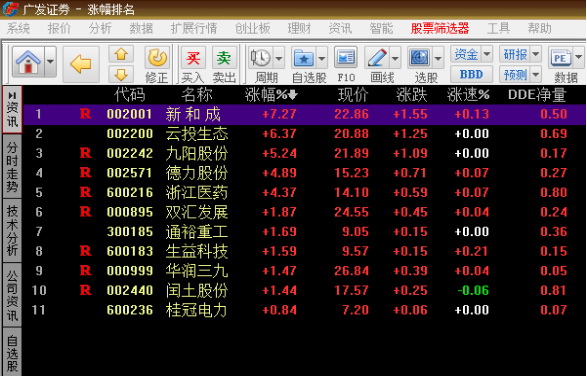Click stock code 002571
Viewport: 587px width, 376px height.
pos(130,173)
